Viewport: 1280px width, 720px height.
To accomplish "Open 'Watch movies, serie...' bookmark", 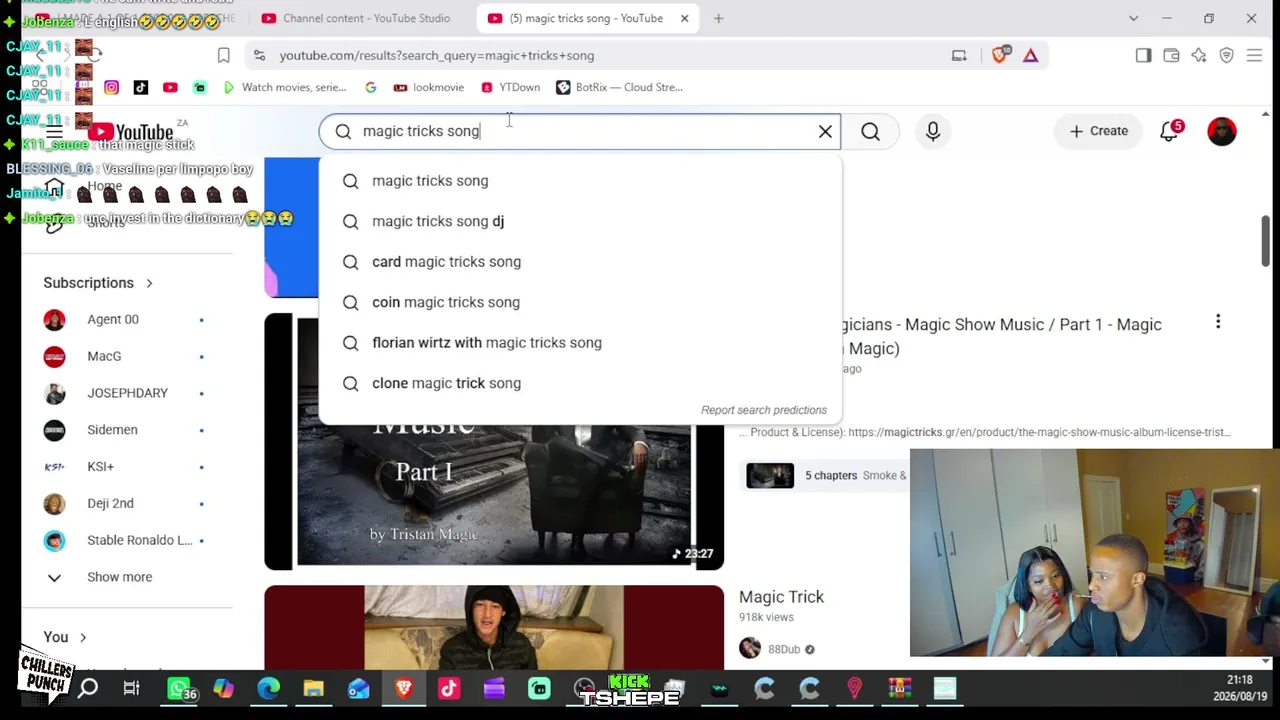I will (284, 87).
